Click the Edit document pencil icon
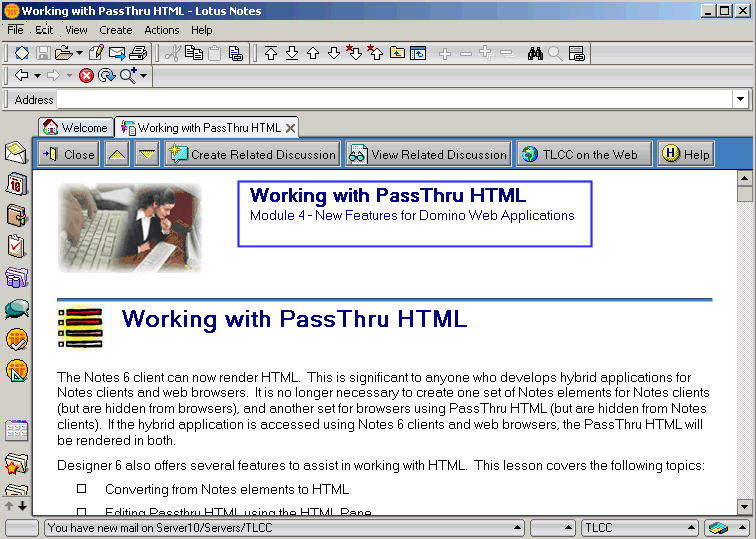The image size is (756, 539). coord(96,53)
